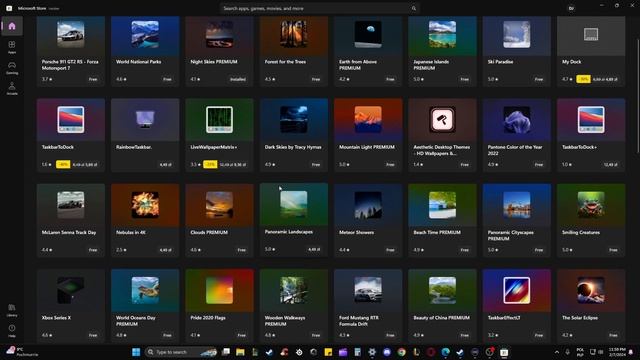Click the Store search field
Image resolution: width=640 pixels, height=360 pixels.
click(320, 8)
